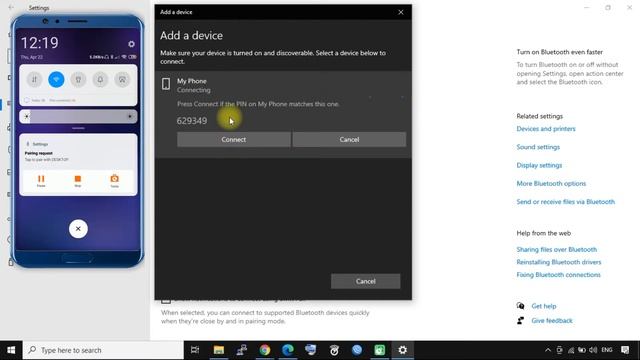Viewport: 640px width, 360px height.
Task: Click Cancel next to the Connect button
Action: 349,140
